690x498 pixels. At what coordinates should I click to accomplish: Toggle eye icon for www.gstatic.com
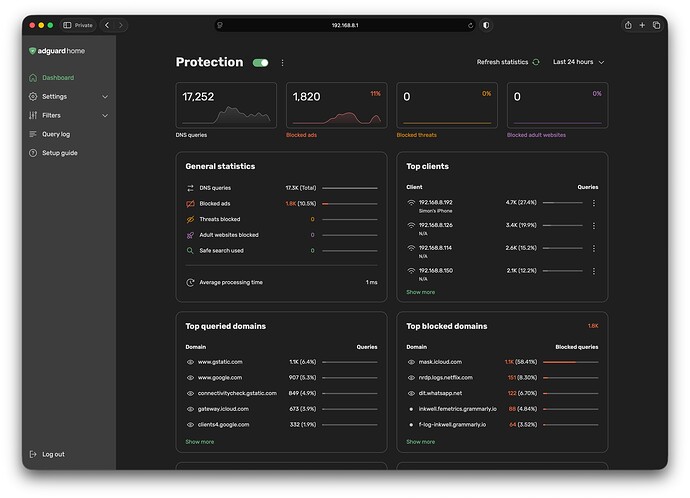(190, 362)
